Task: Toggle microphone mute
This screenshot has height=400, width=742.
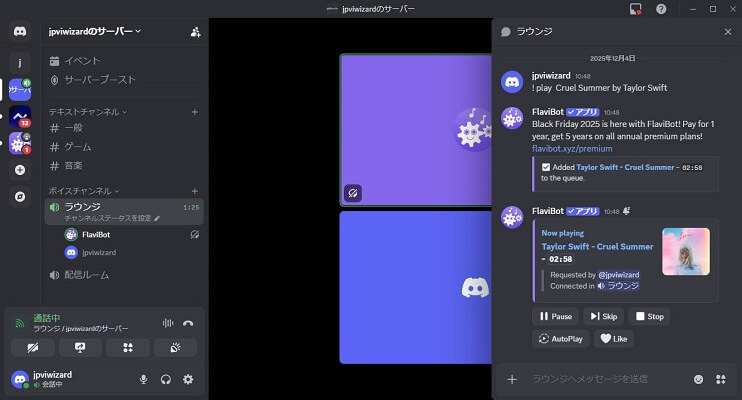Action: pos(143,379)
